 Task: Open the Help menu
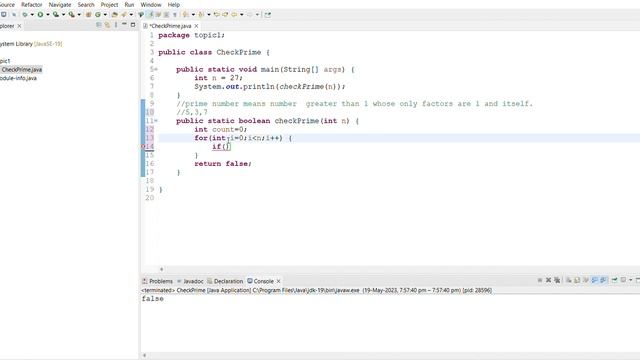tap(173, 4)
